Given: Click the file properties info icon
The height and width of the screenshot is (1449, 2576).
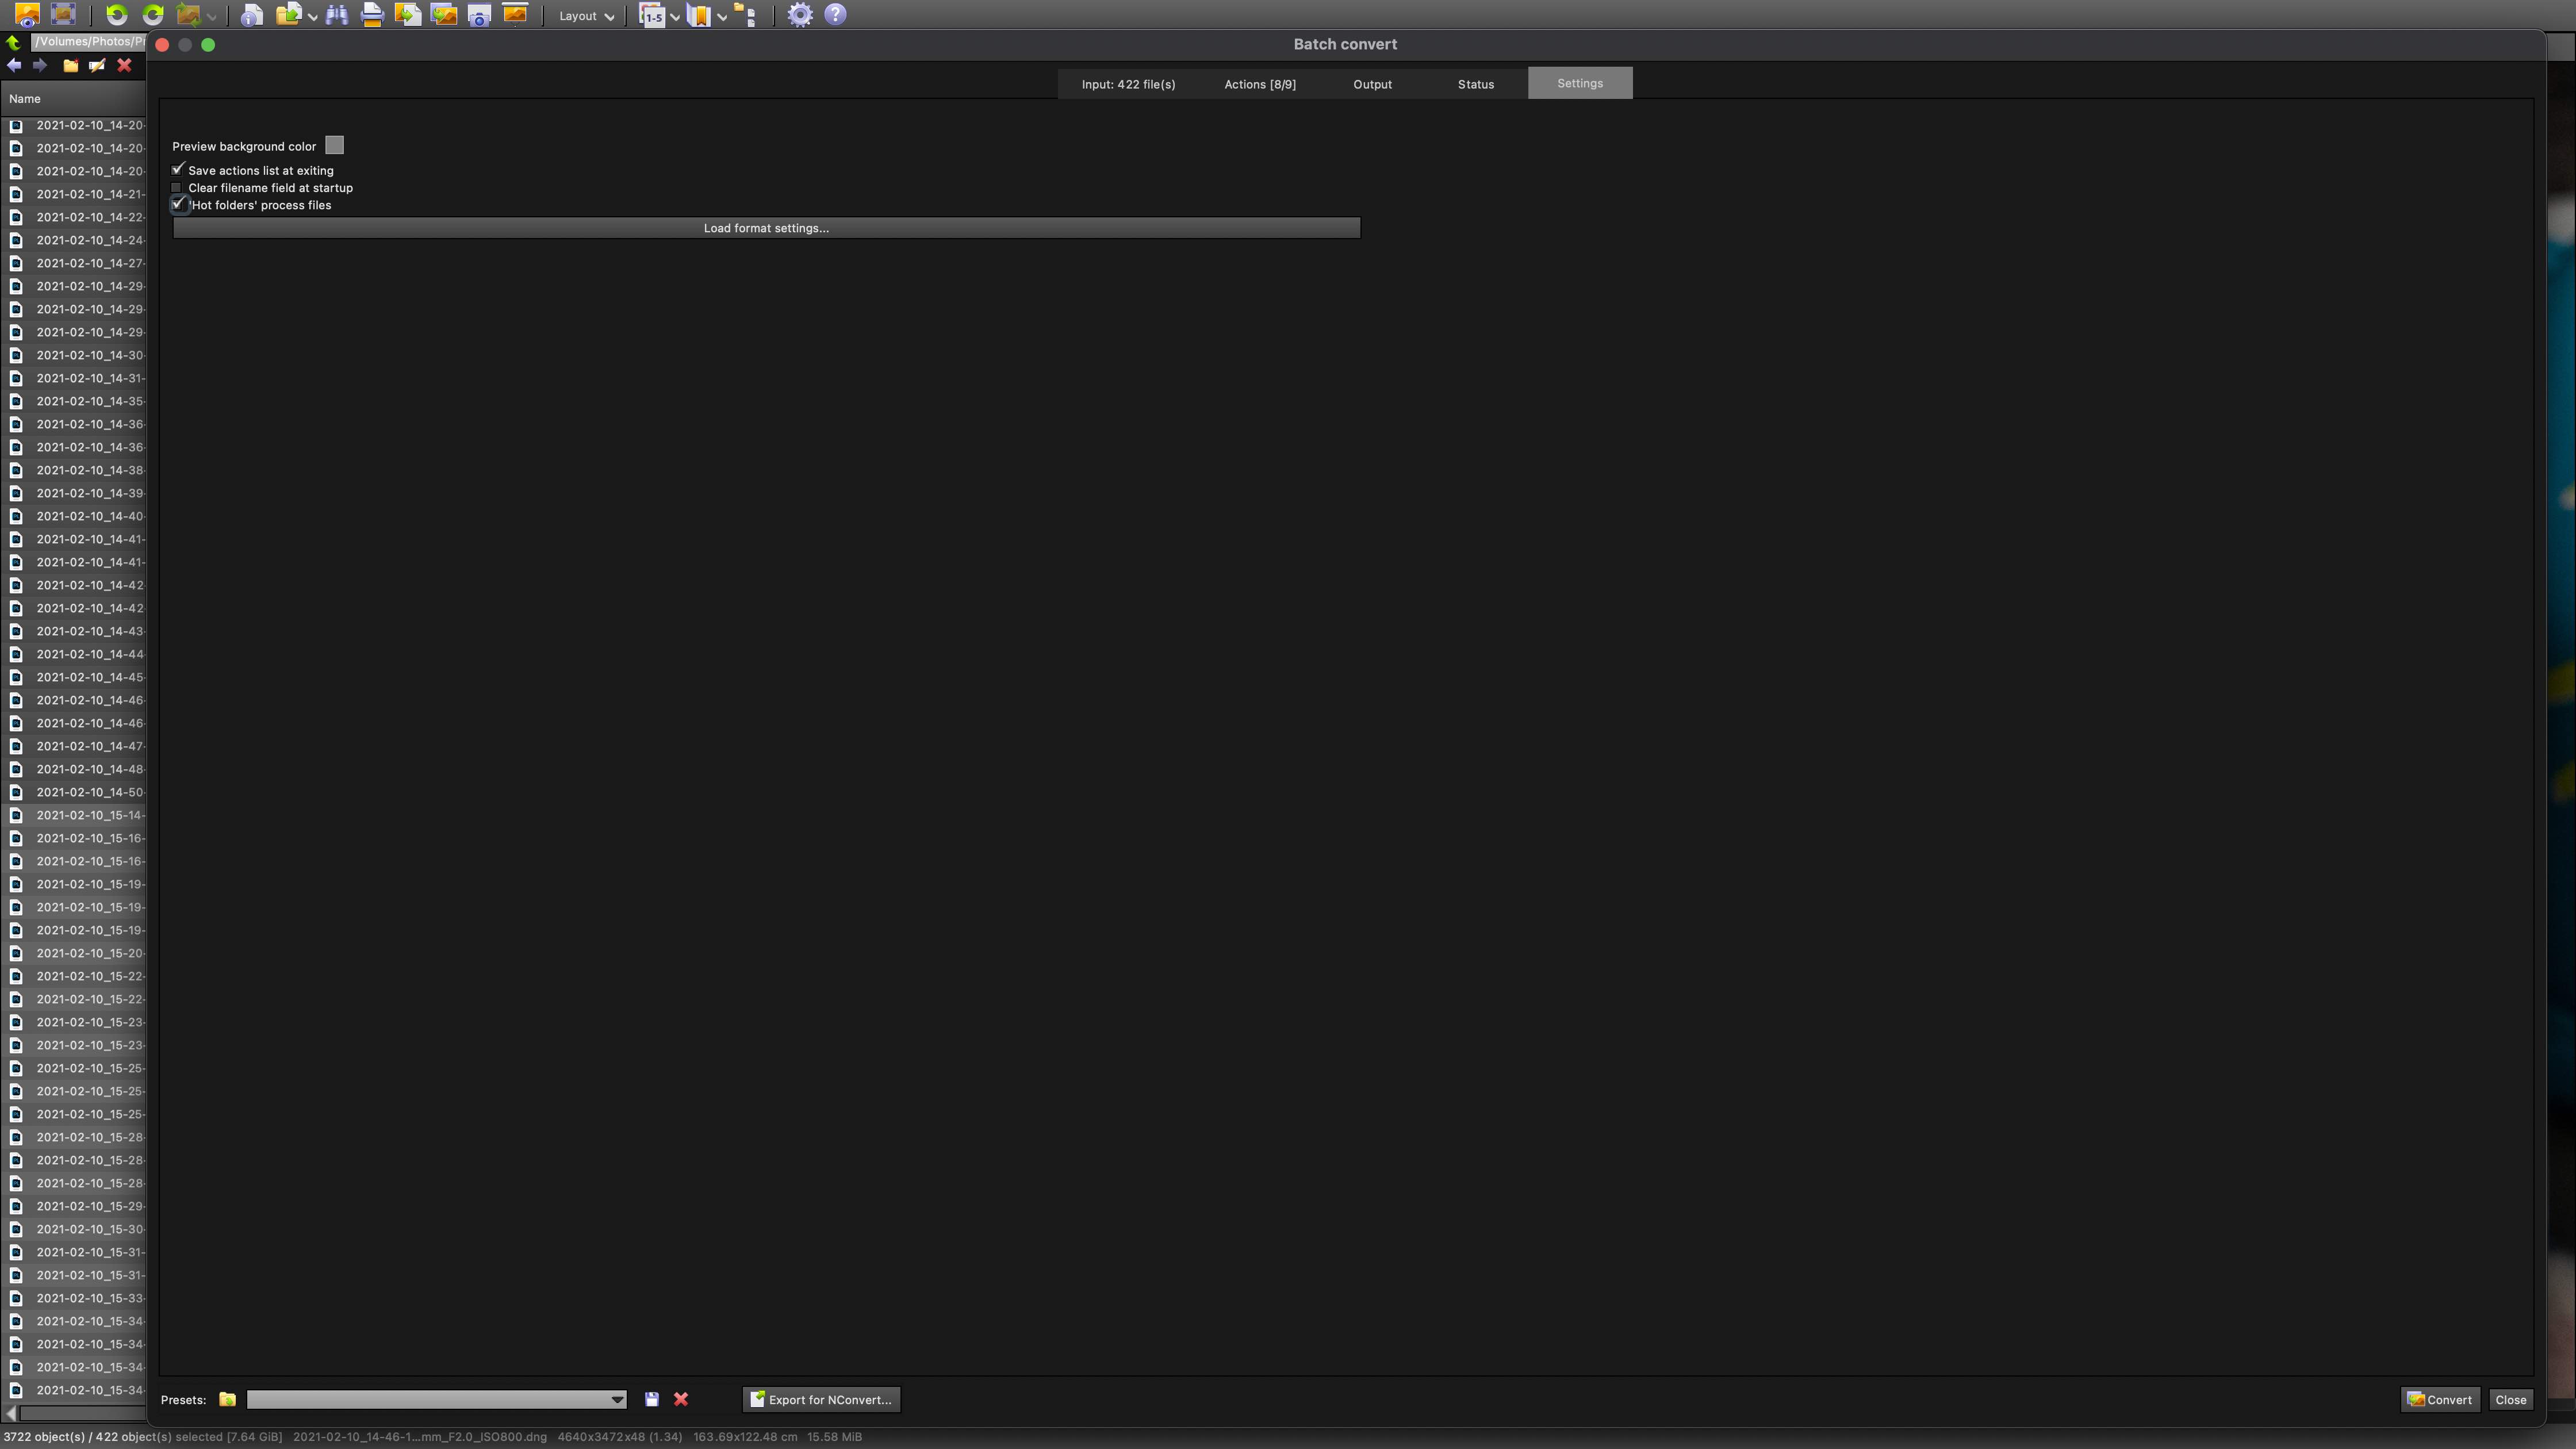Looking at the screenshot, I should 252,15.
